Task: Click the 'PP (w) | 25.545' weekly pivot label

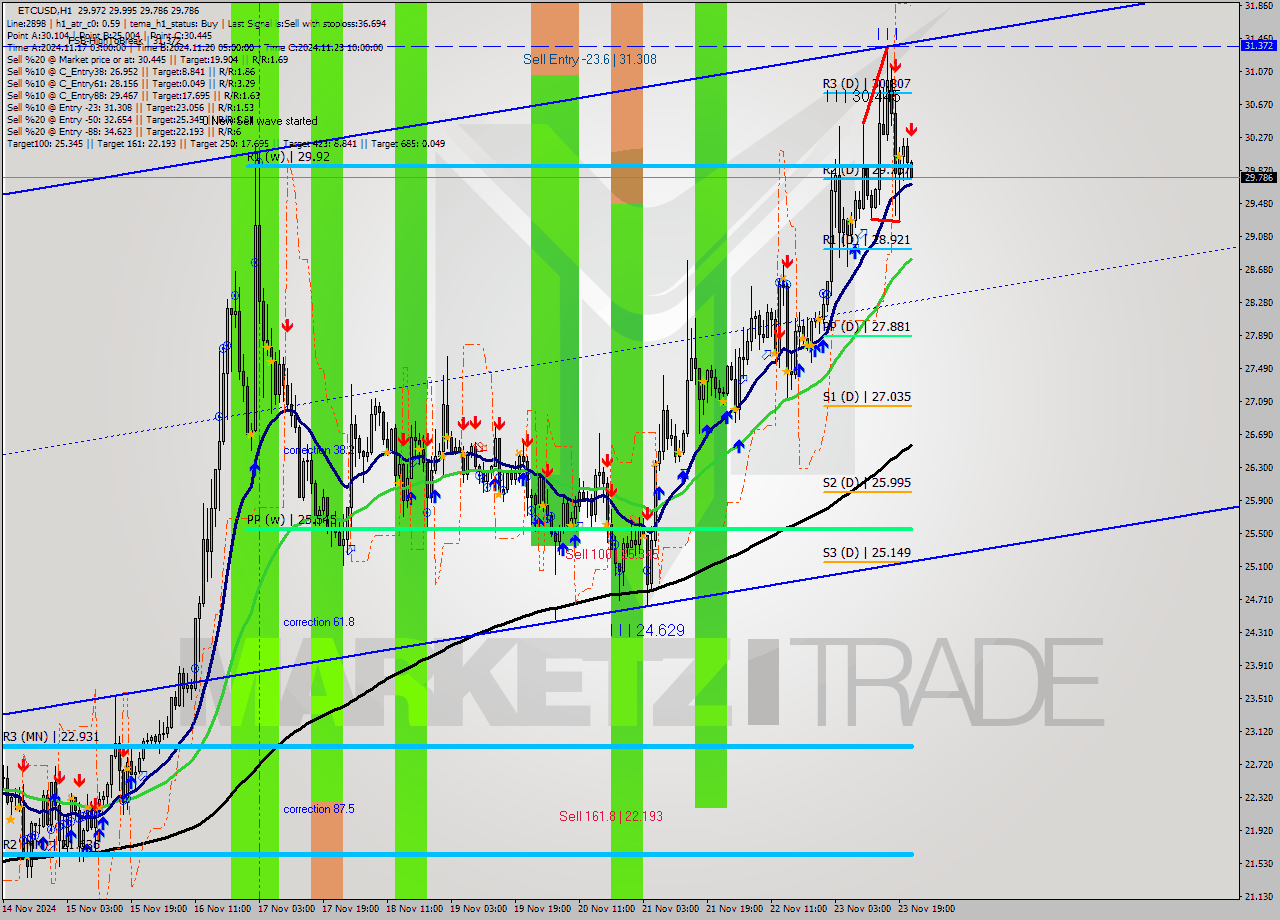Action: pyautogui.click(x=292, y=519)
